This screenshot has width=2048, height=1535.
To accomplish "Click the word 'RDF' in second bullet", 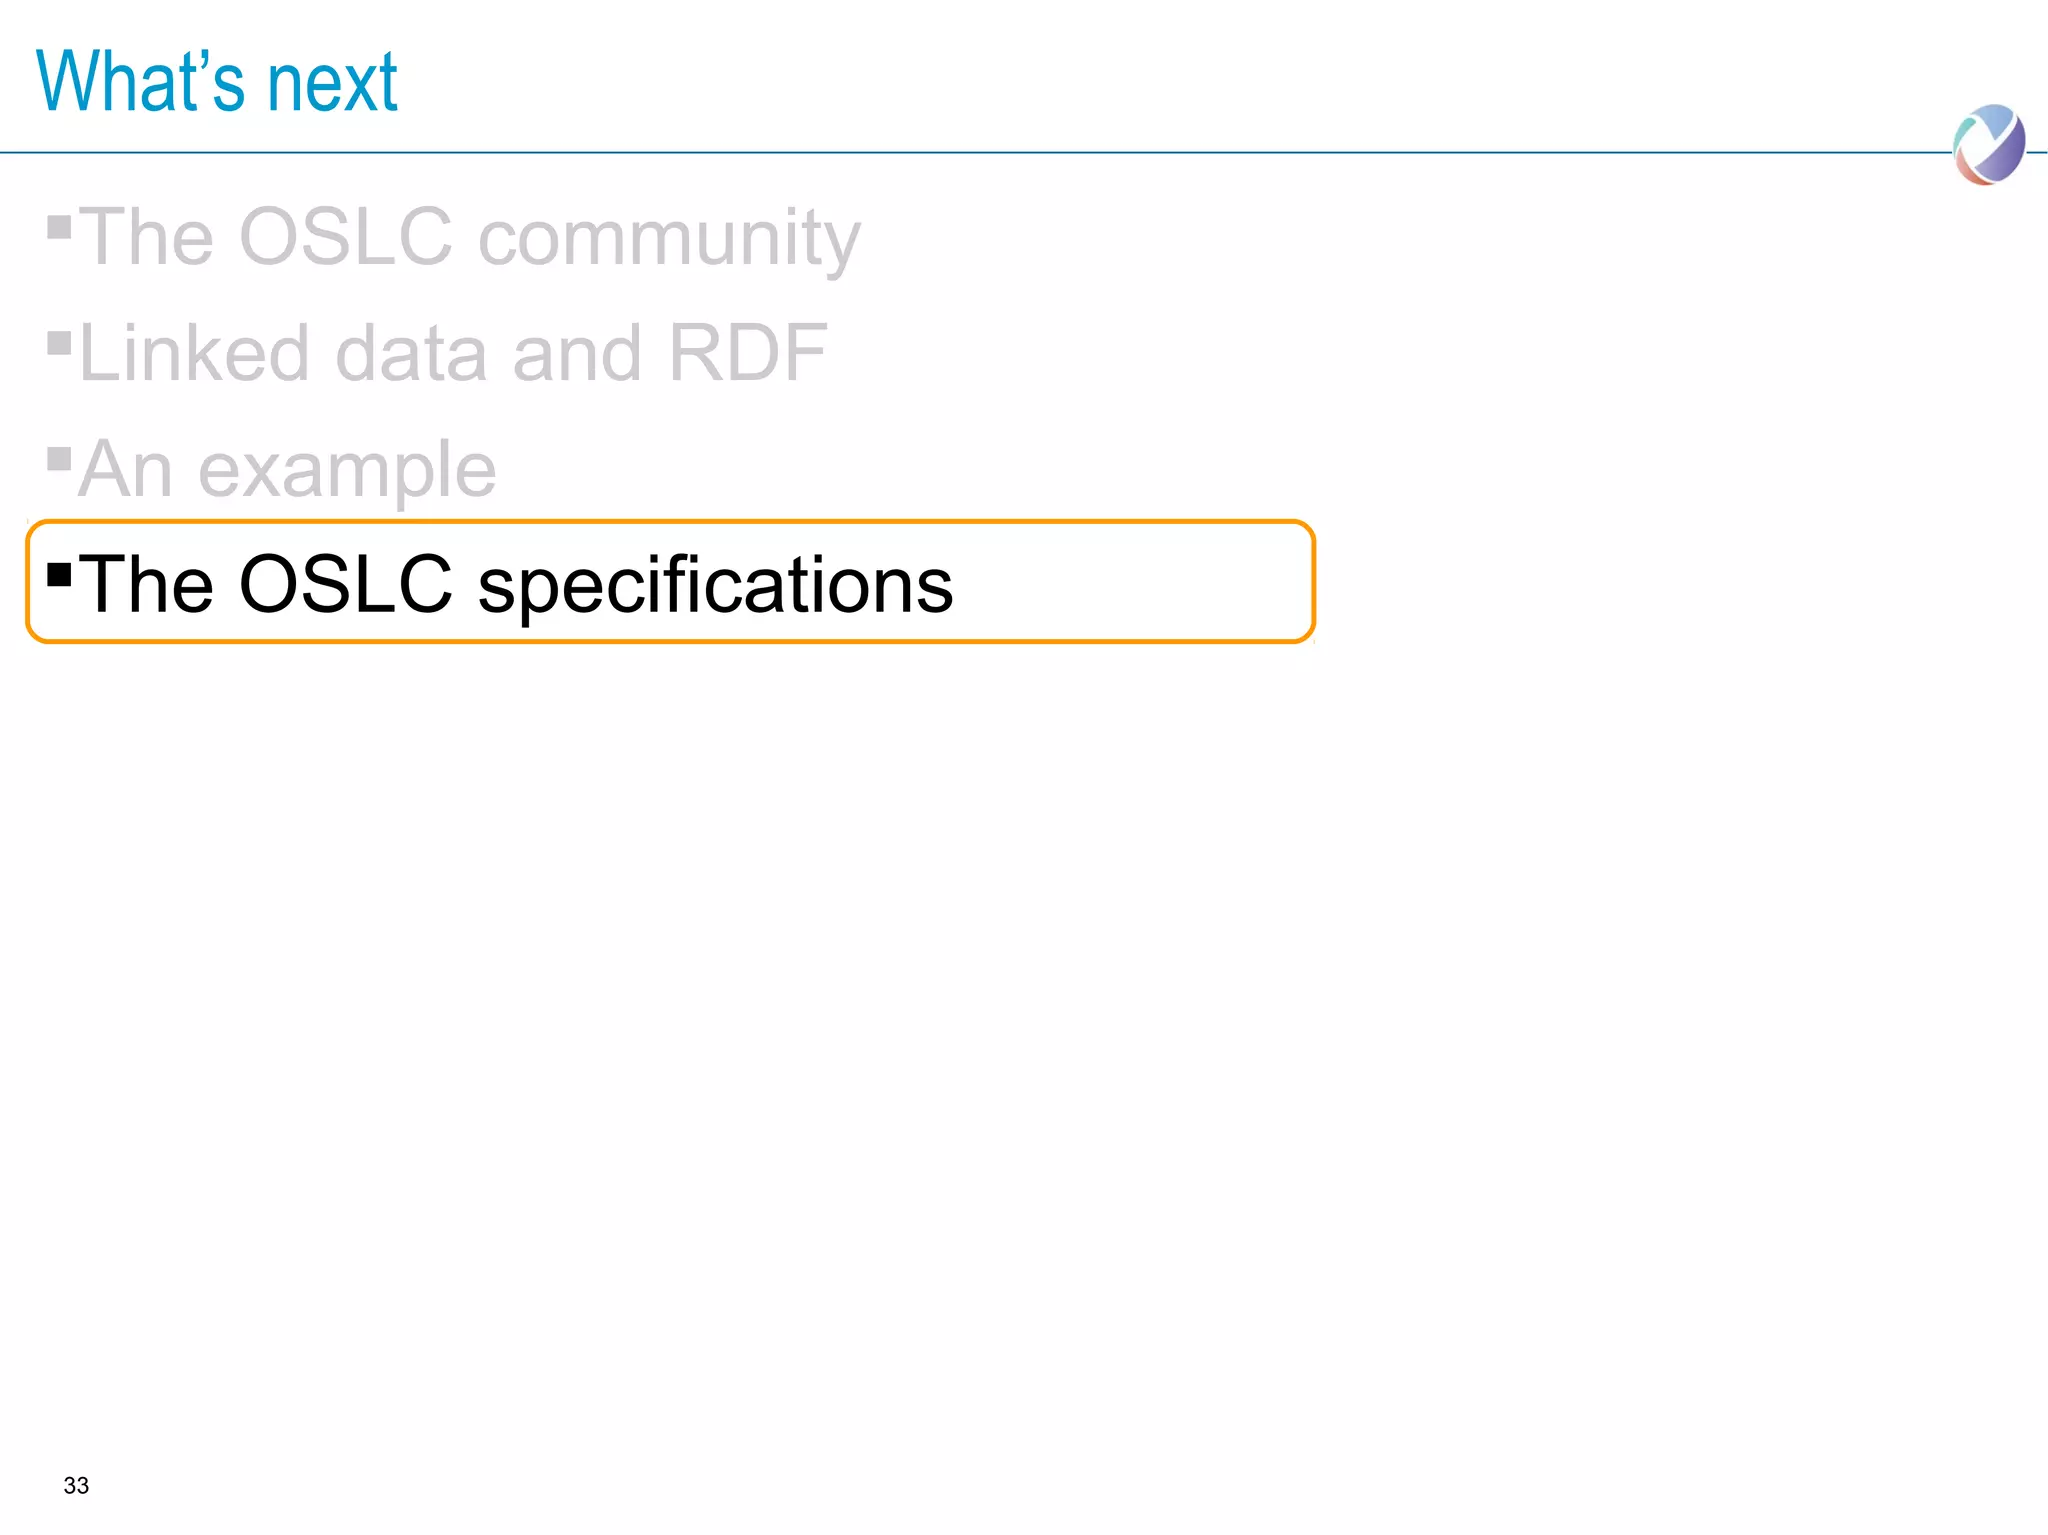I will coord(747,353).
